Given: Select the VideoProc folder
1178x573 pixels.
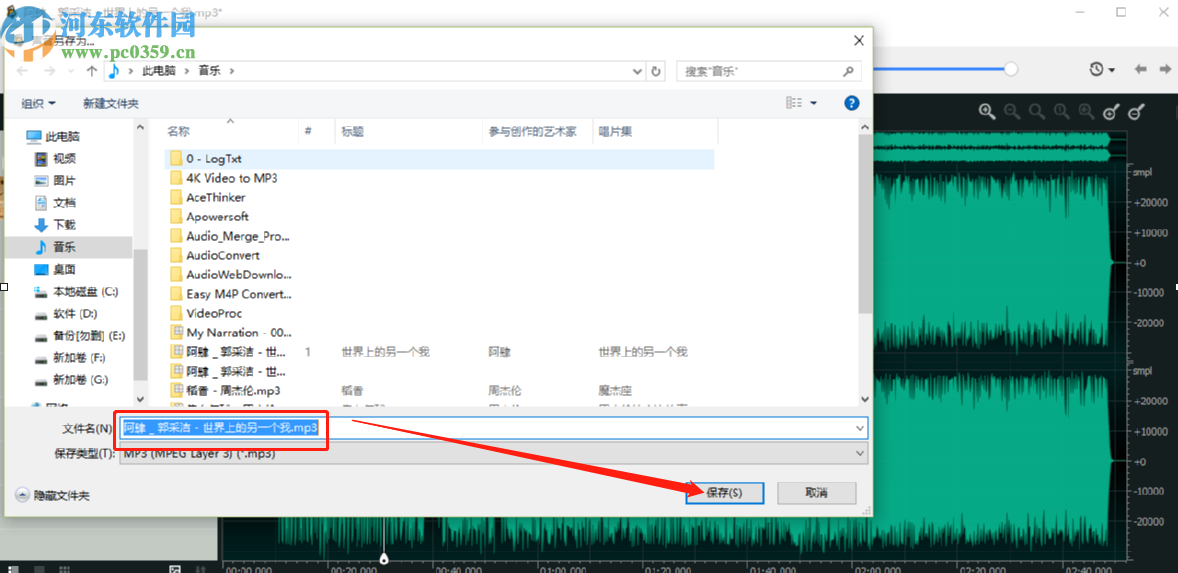Looking at the screenshot, I should point(205,313).
